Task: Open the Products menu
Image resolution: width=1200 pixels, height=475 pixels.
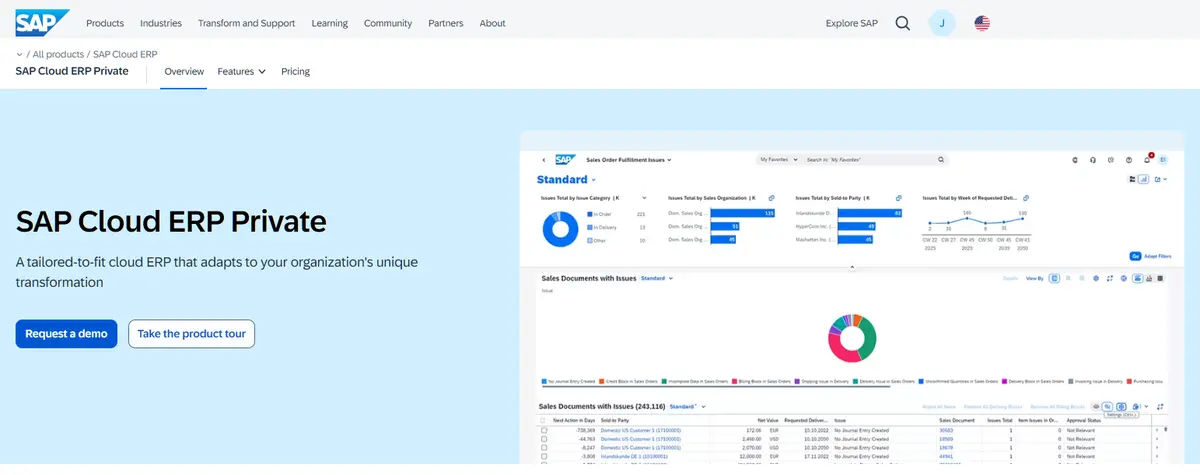Action: click(x=105, y=23)
